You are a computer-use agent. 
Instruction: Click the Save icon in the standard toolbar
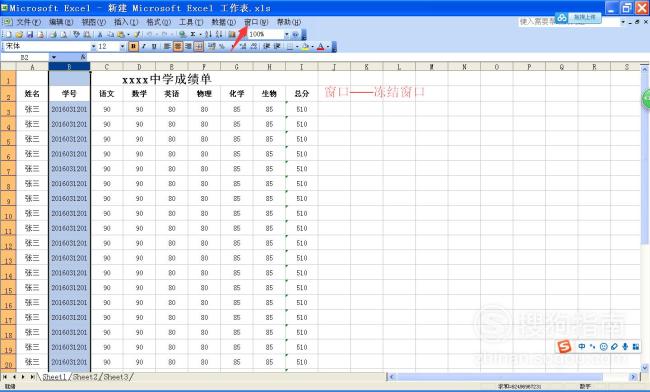30,34
